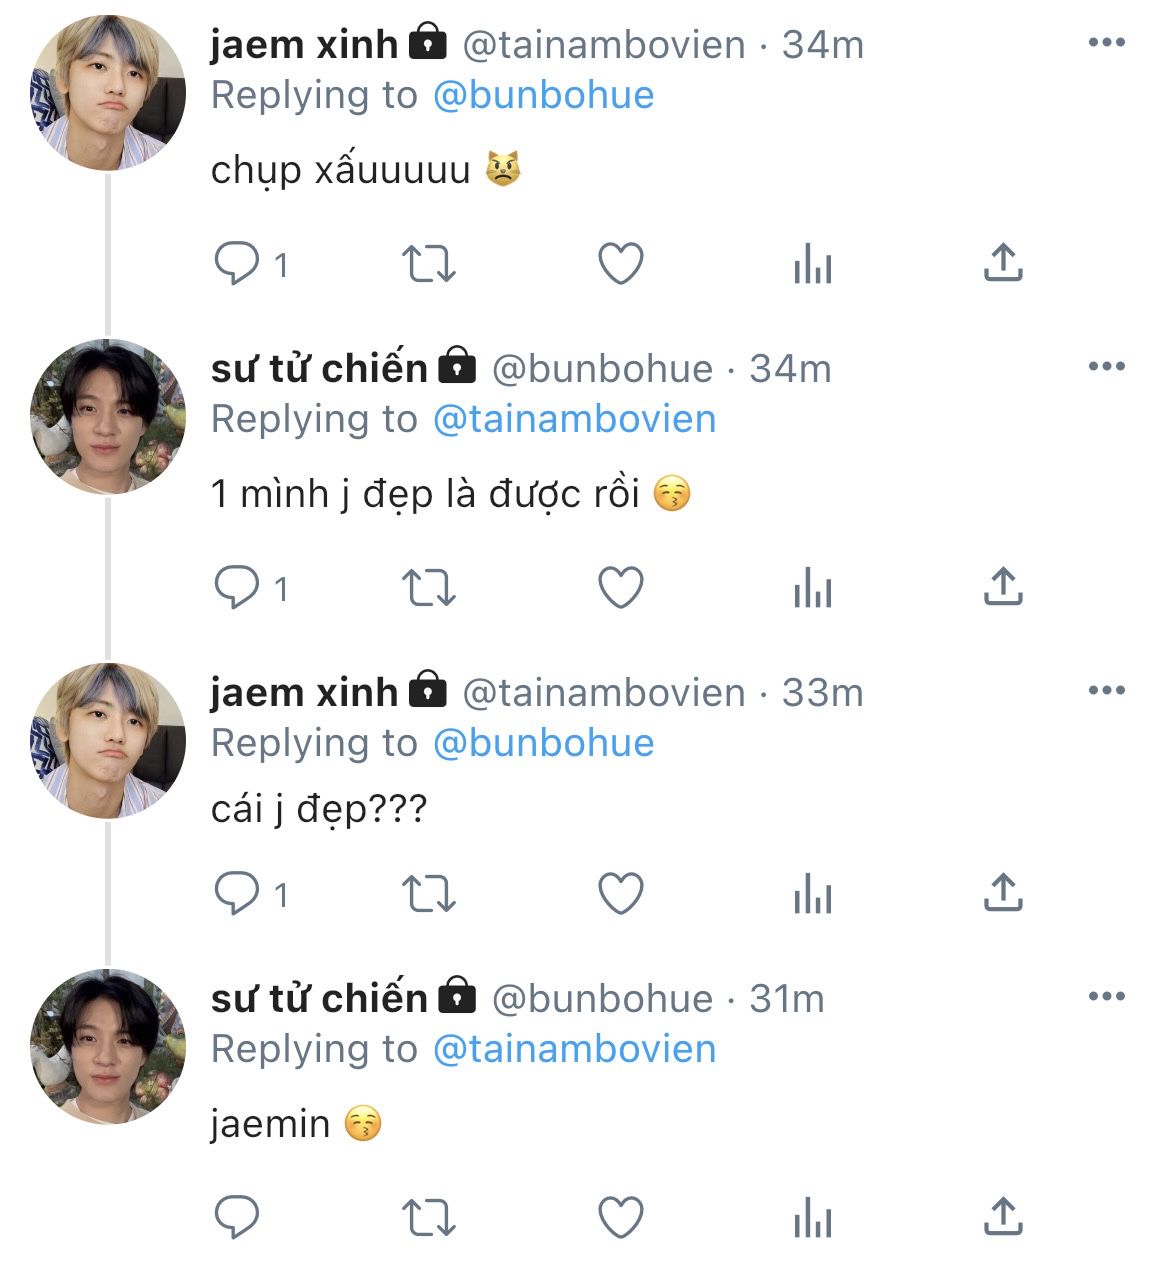
Task: Like the 'chụp xấuuuuu' tweet
Action: click(x=620, y=264)
